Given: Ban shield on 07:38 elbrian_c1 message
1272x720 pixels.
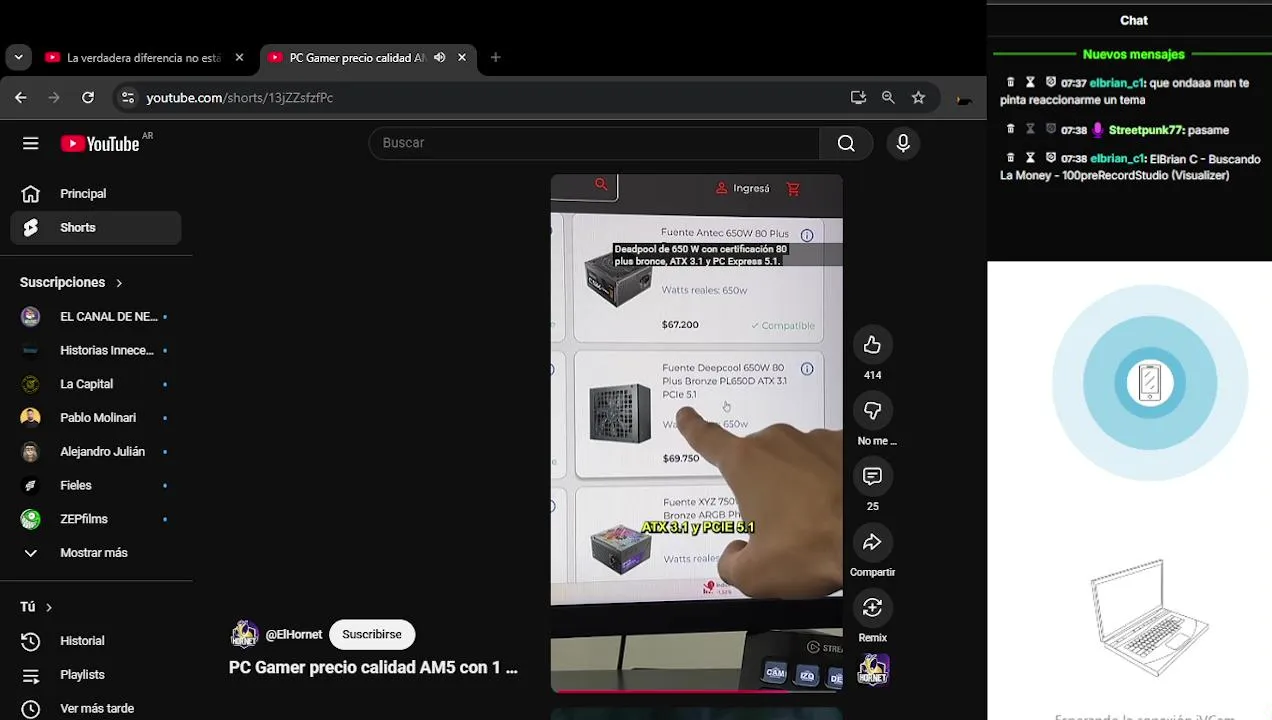Looking at the screenshot, I should [1050, 158].
